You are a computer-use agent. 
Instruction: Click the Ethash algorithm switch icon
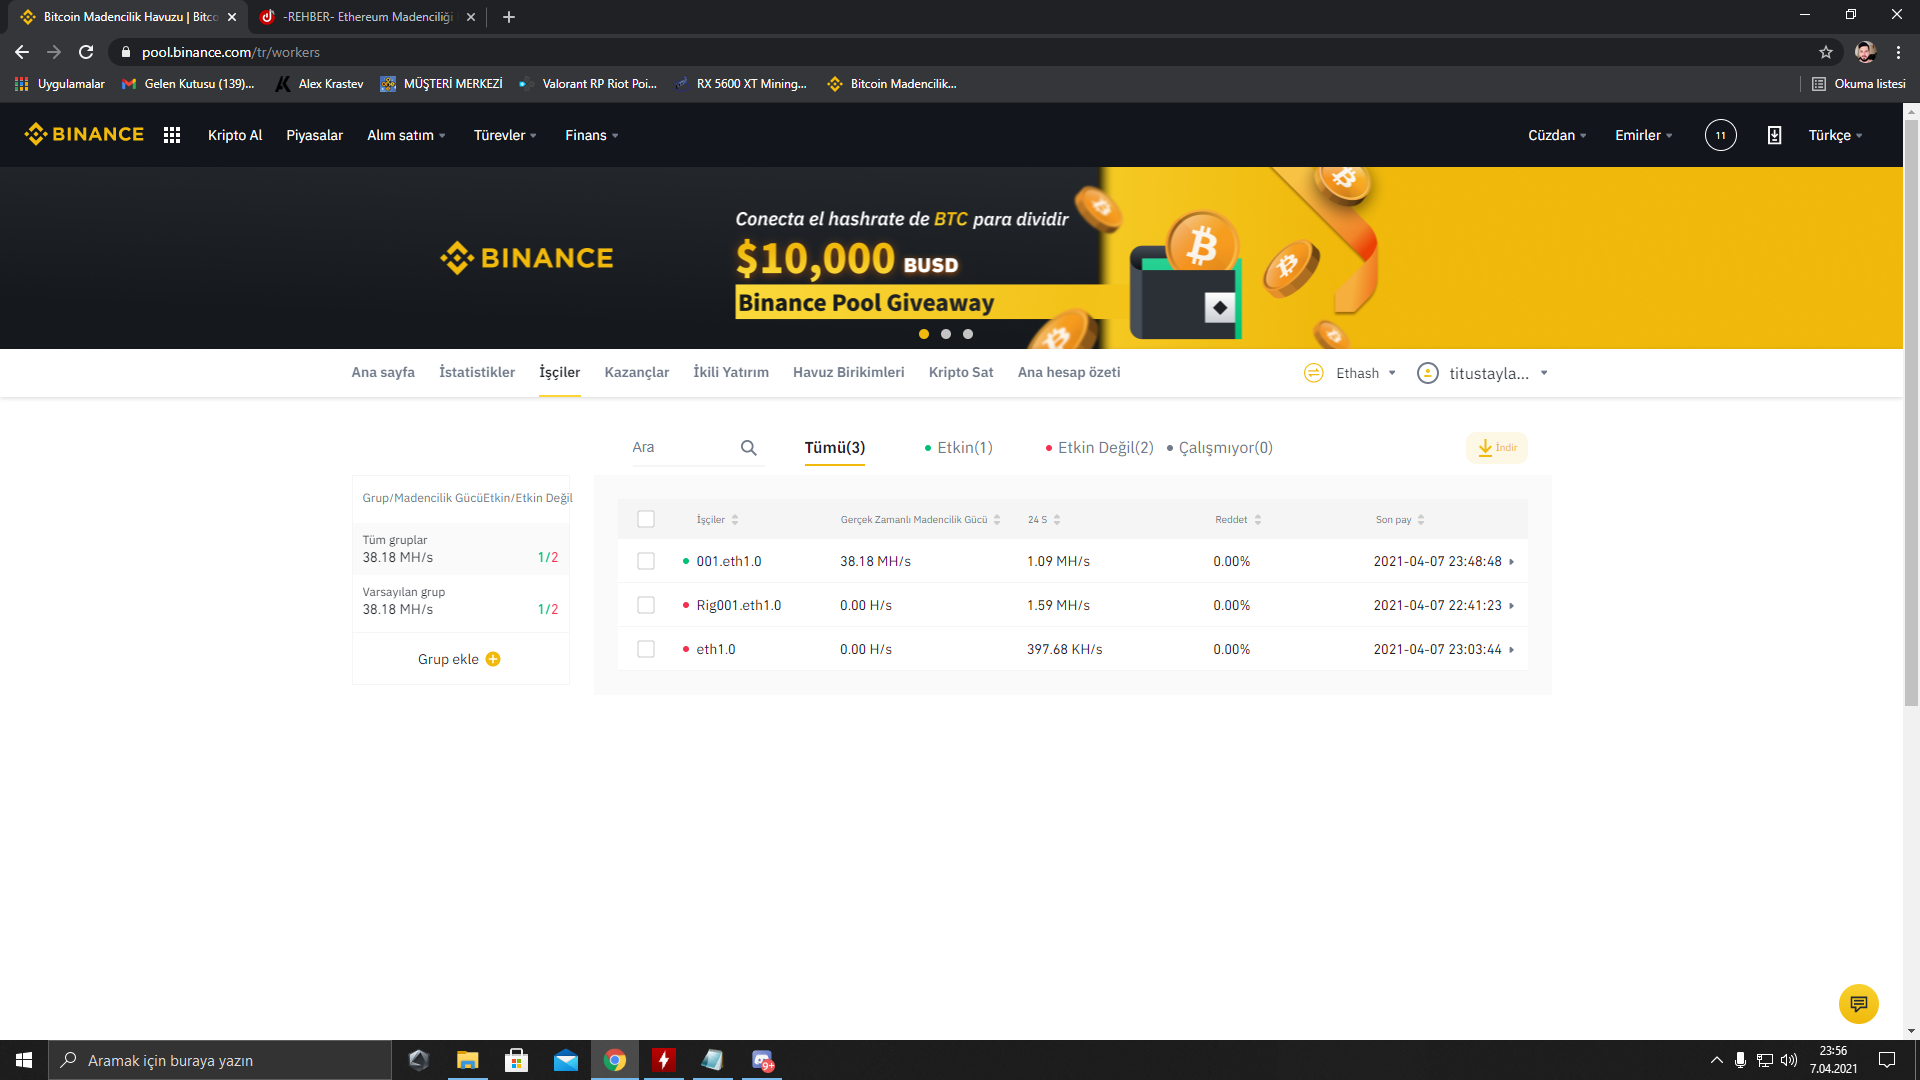click(1313, 373)
